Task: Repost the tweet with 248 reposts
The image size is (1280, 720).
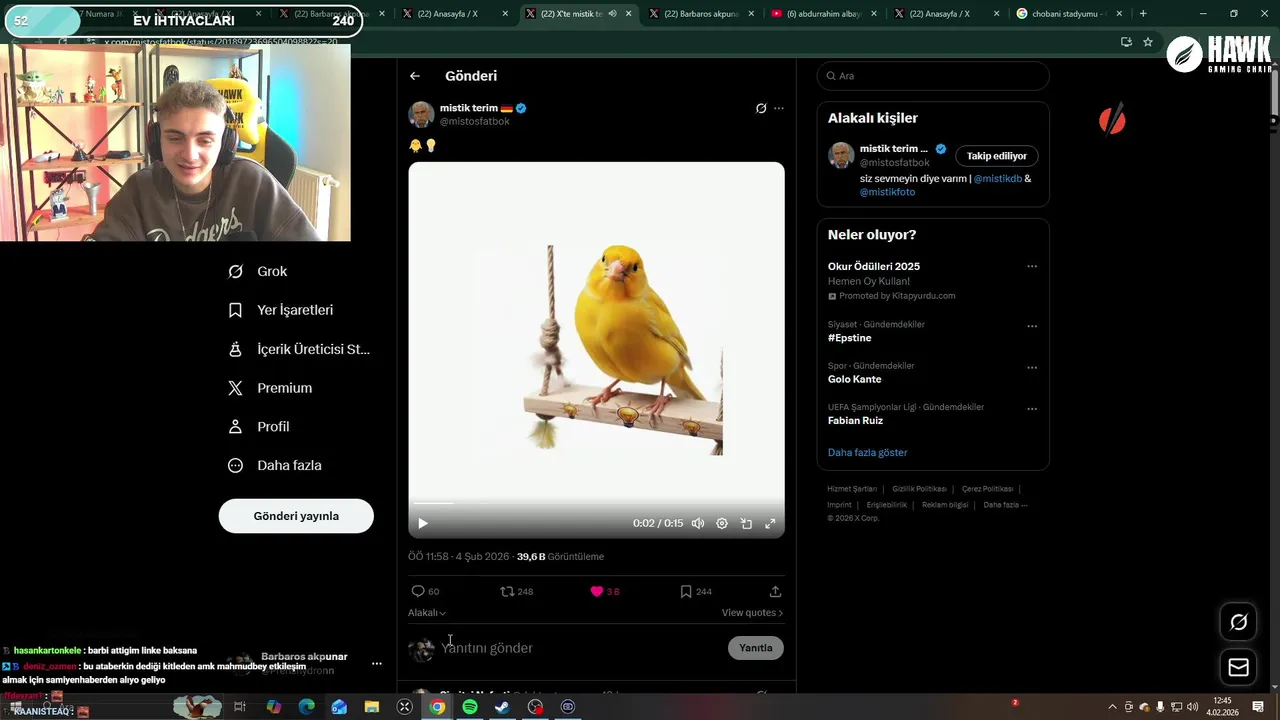Action: tap(516, 591)
